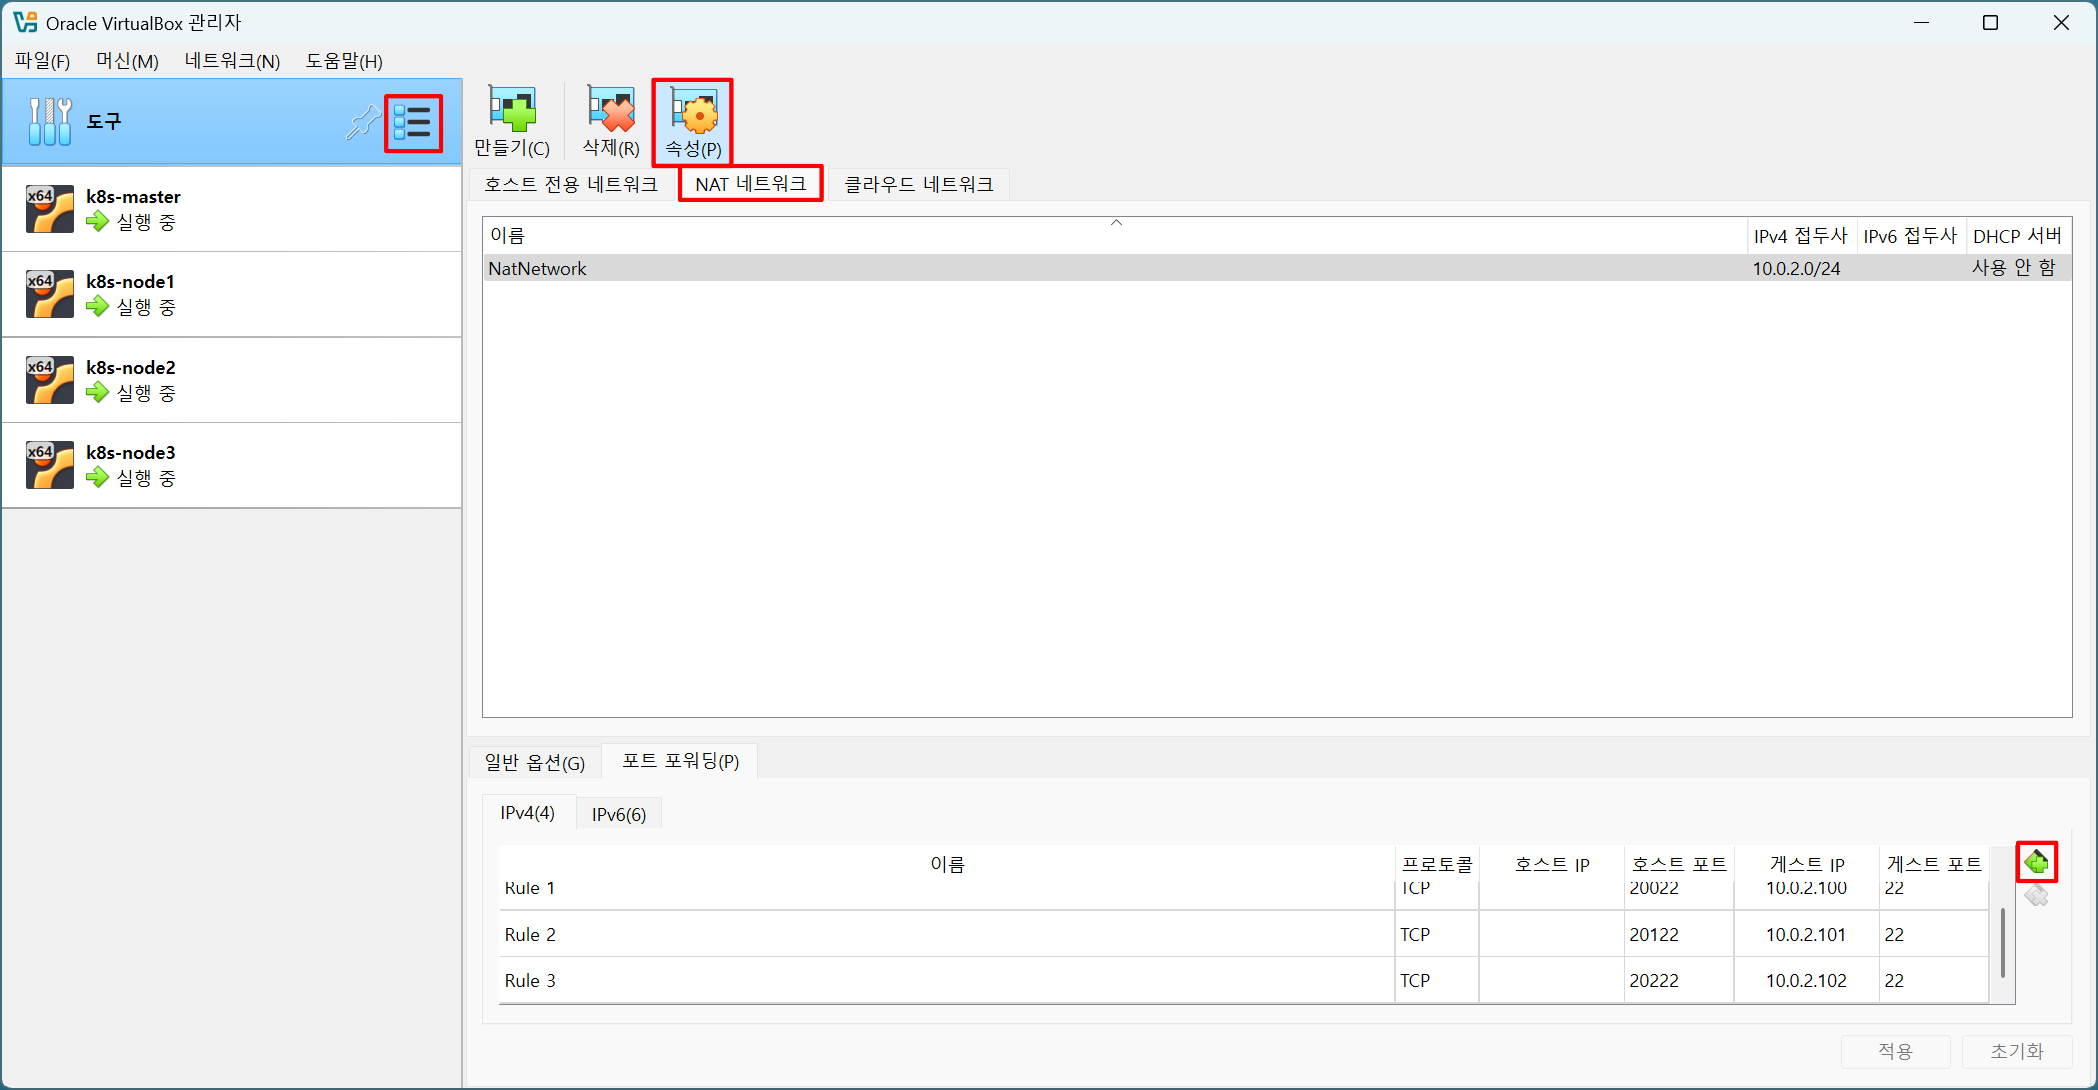The width and height of the screenshot is (2098, 1090).
Task: Click the port forwarding table vertical scrollbar
Action: pyautogui.click(x=2002, y=942)
